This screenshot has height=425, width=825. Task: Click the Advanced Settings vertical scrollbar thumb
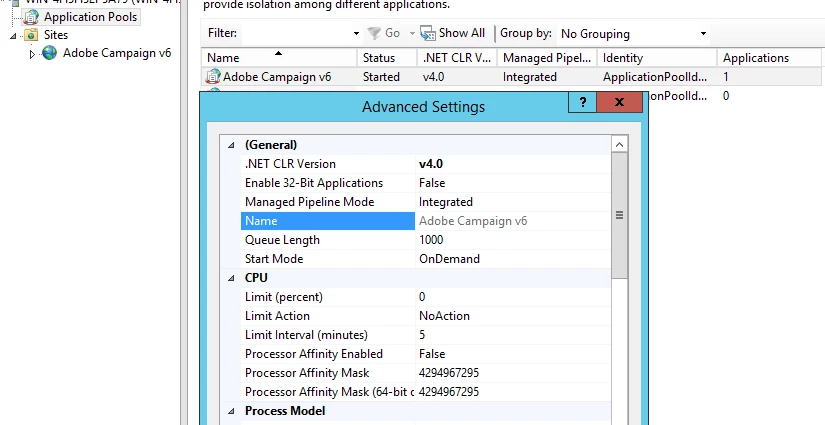(x=619, y=215)
